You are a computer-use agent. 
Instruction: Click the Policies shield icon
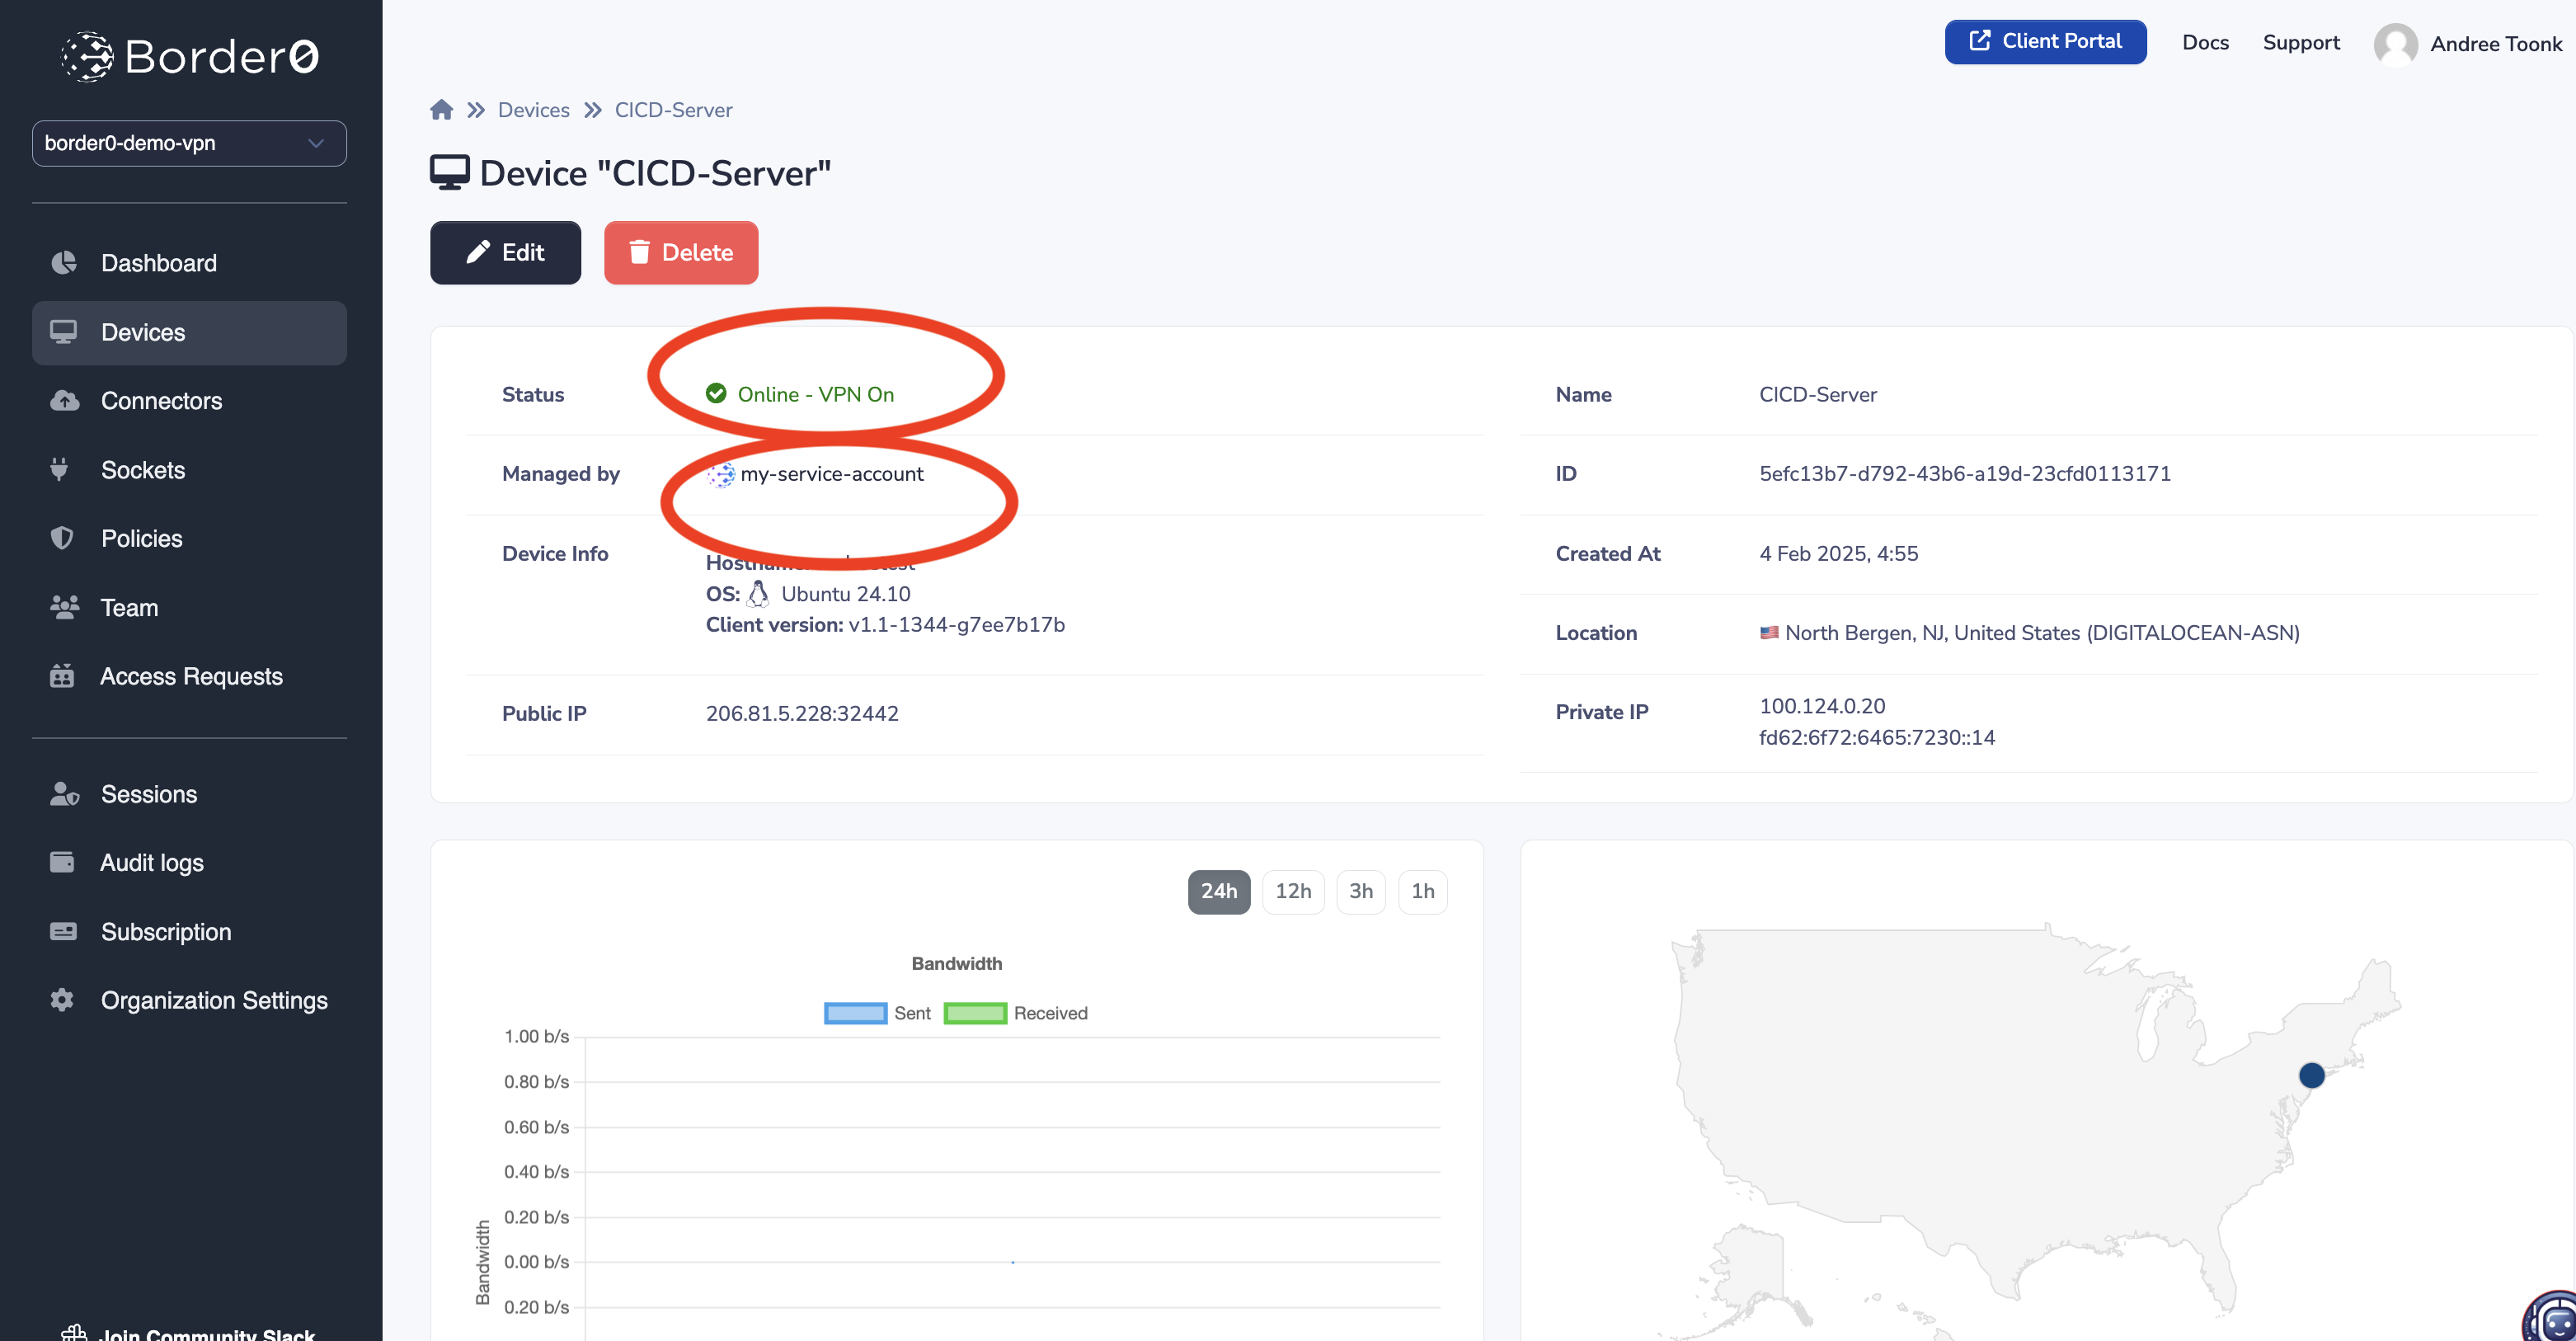click(62, 538)
